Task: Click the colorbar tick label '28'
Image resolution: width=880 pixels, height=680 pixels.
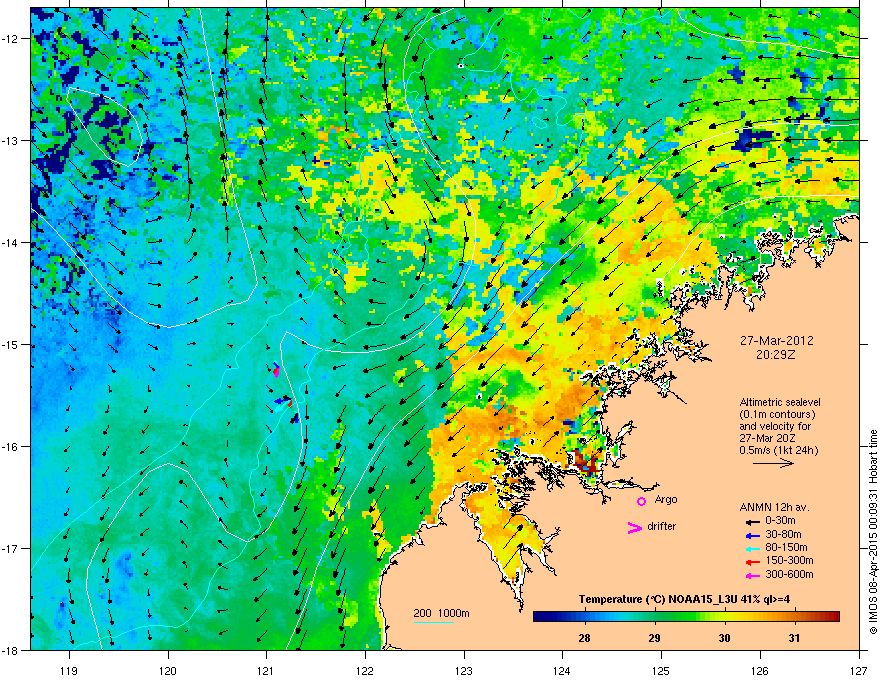Action: coord(584,638)
